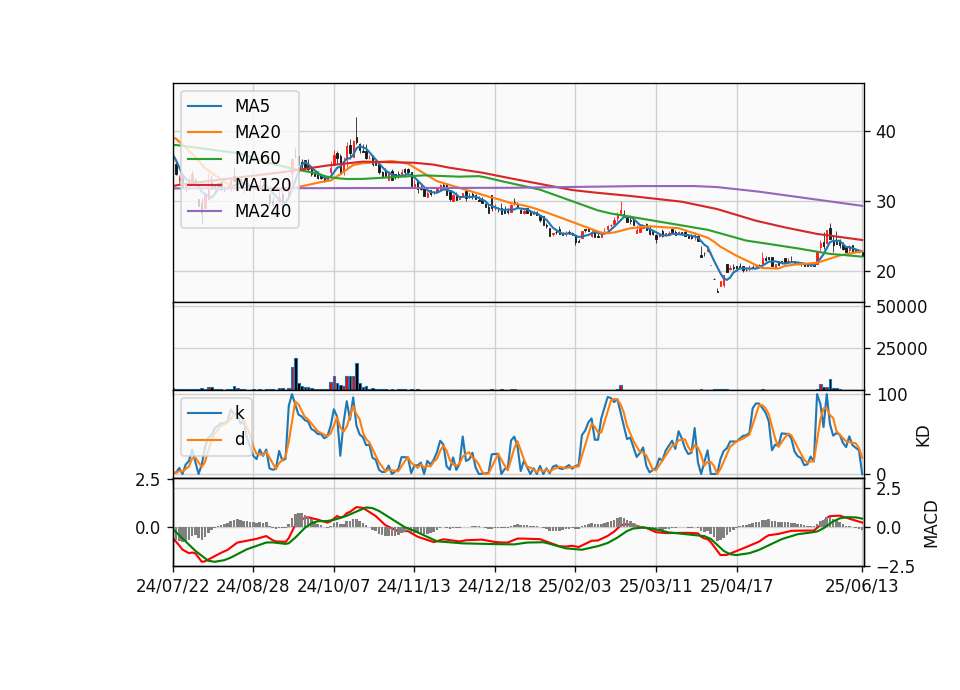This screenshot has height=690, width=960.
Task: Click the MA5 legend label
Action: click(x=252, y=106)
